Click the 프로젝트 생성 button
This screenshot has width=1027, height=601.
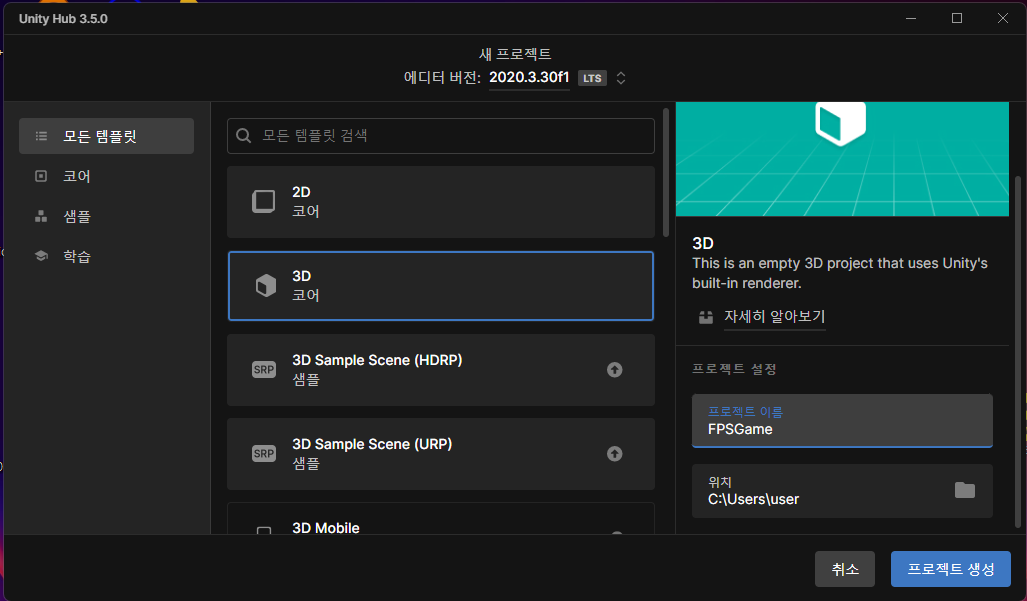tap(950, 569)
